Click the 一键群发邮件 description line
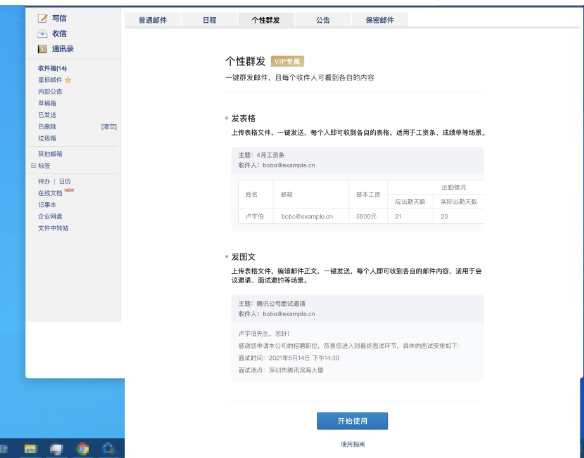 (x=300, y=78)
